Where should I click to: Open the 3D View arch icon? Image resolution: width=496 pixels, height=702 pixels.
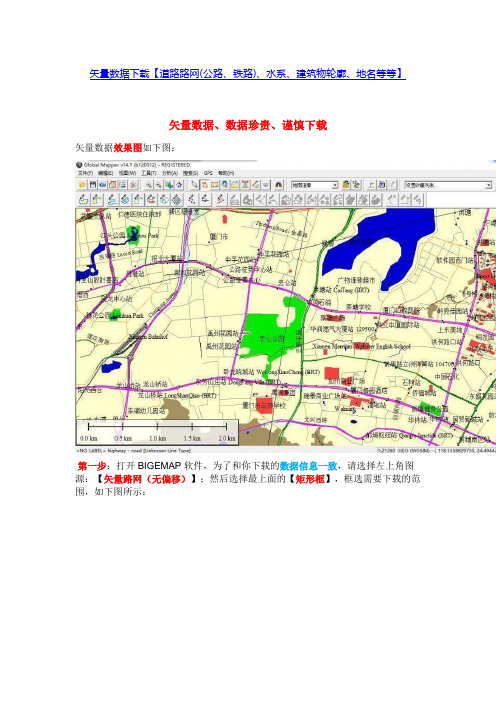pos(278,184)
